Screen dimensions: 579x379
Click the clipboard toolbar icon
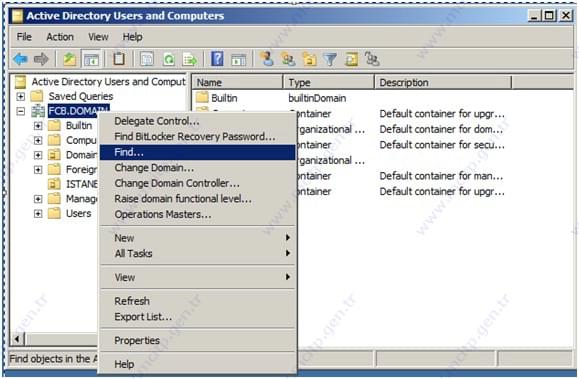[119, 59]
